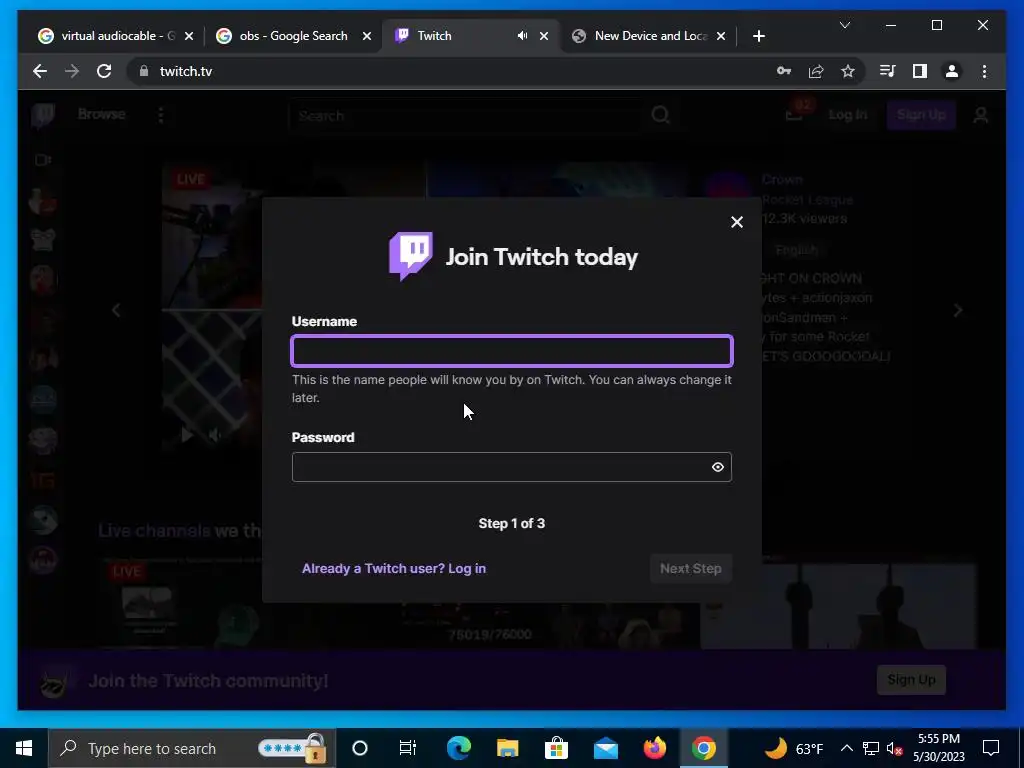Bookmark this page with star icon
1024x768 pixels.
pos(848,71)
